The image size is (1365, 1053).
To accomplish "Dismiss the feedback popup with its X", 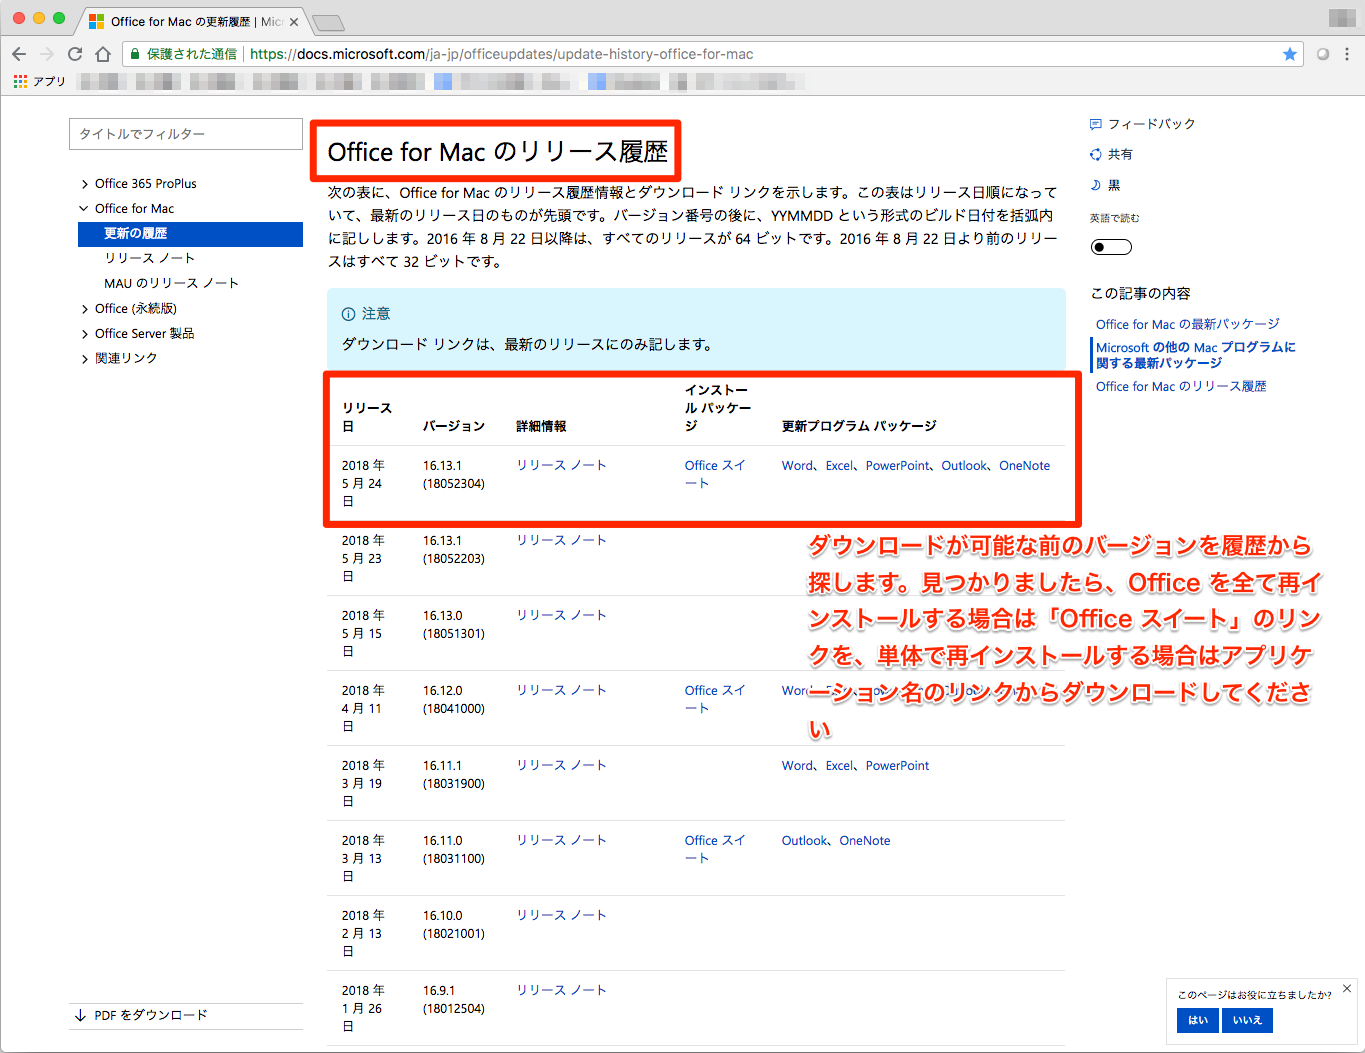I will click(1347, 988).
